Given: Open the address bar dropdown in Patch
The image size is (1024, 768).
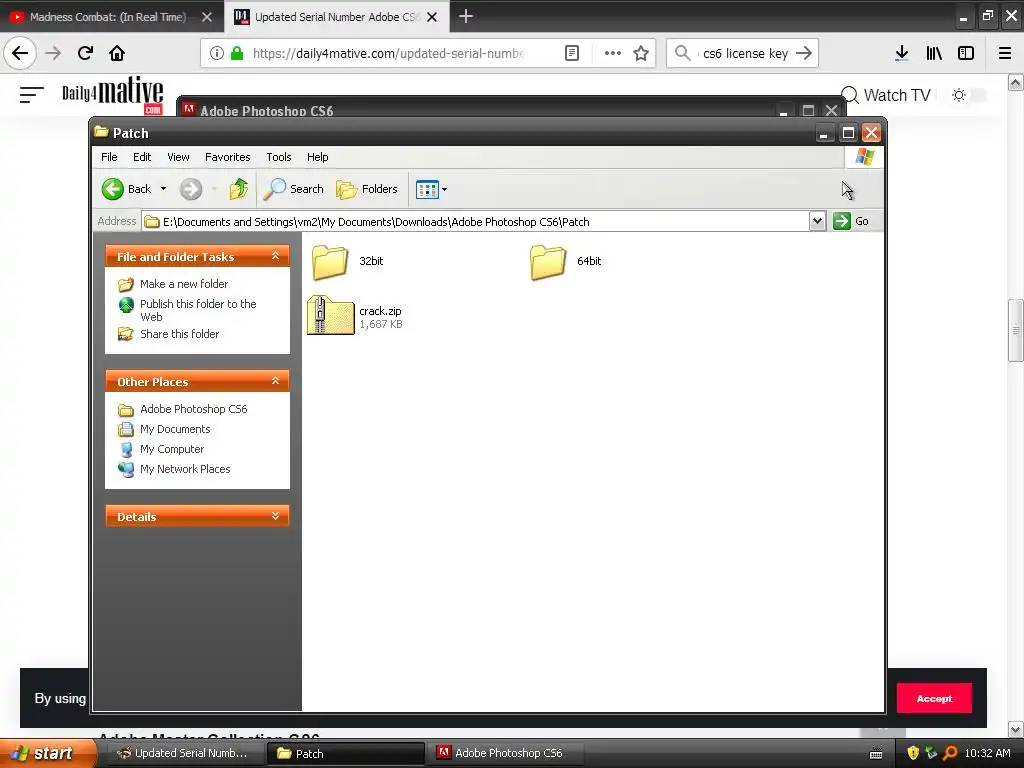Looking at the screenshot, I should coord(817,221).
